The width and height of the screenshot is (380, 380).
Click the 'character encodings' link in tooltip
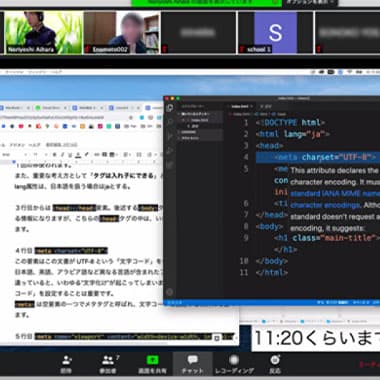[325, 205]
